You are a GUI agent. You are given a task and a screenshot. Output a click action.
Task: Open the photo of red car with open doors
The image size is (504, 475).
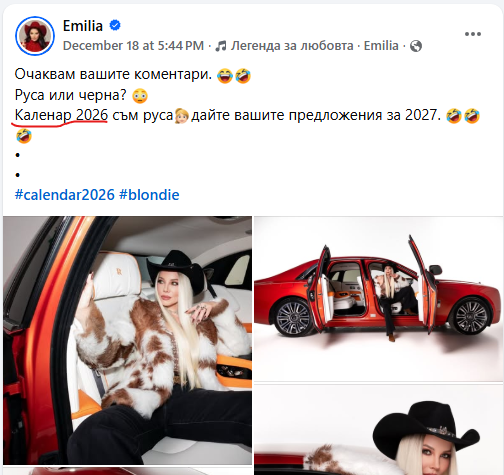pyautogui.click(x=378, y=299)
